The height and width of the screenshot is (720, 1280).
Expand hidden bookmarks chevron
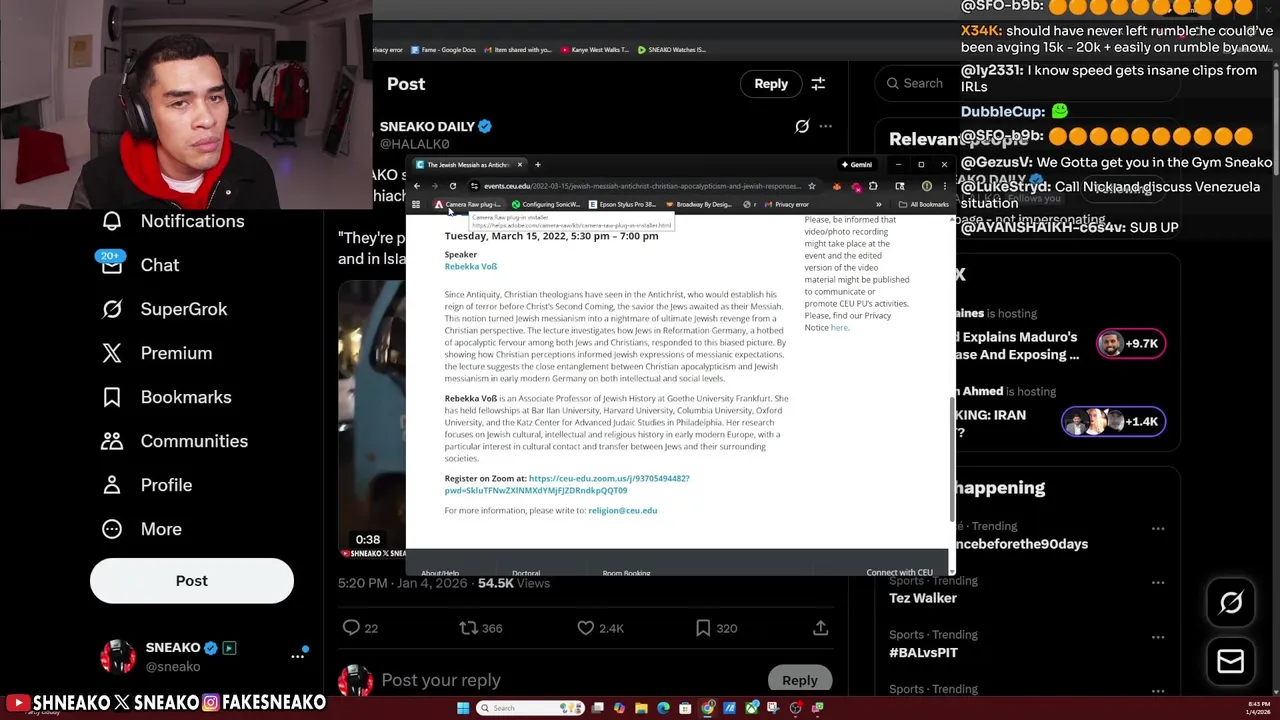(879, 204)
